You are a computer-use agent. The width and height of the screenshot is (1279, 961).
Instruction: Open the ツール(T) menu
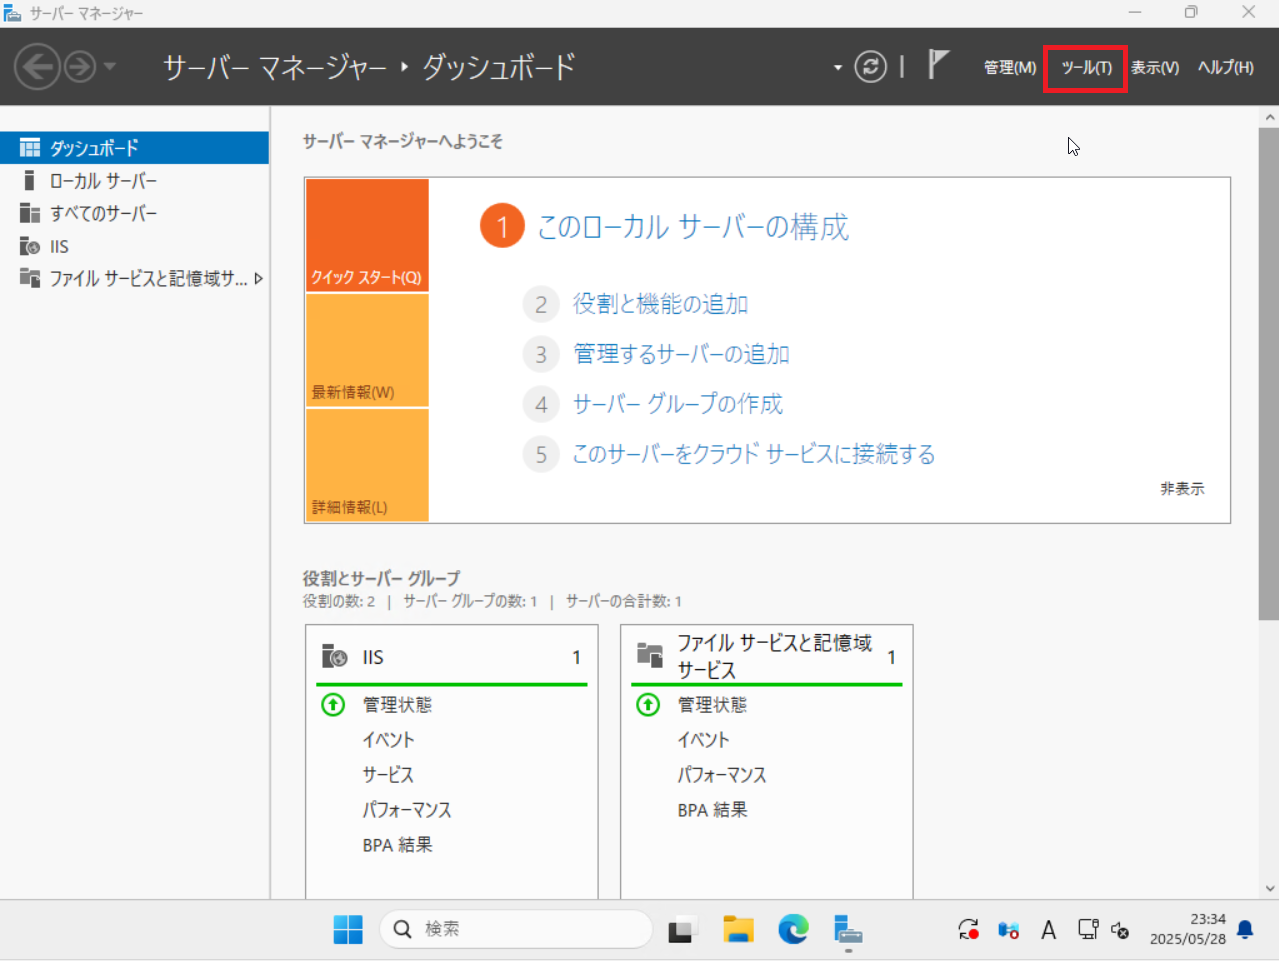click(x=1086, y=68)
